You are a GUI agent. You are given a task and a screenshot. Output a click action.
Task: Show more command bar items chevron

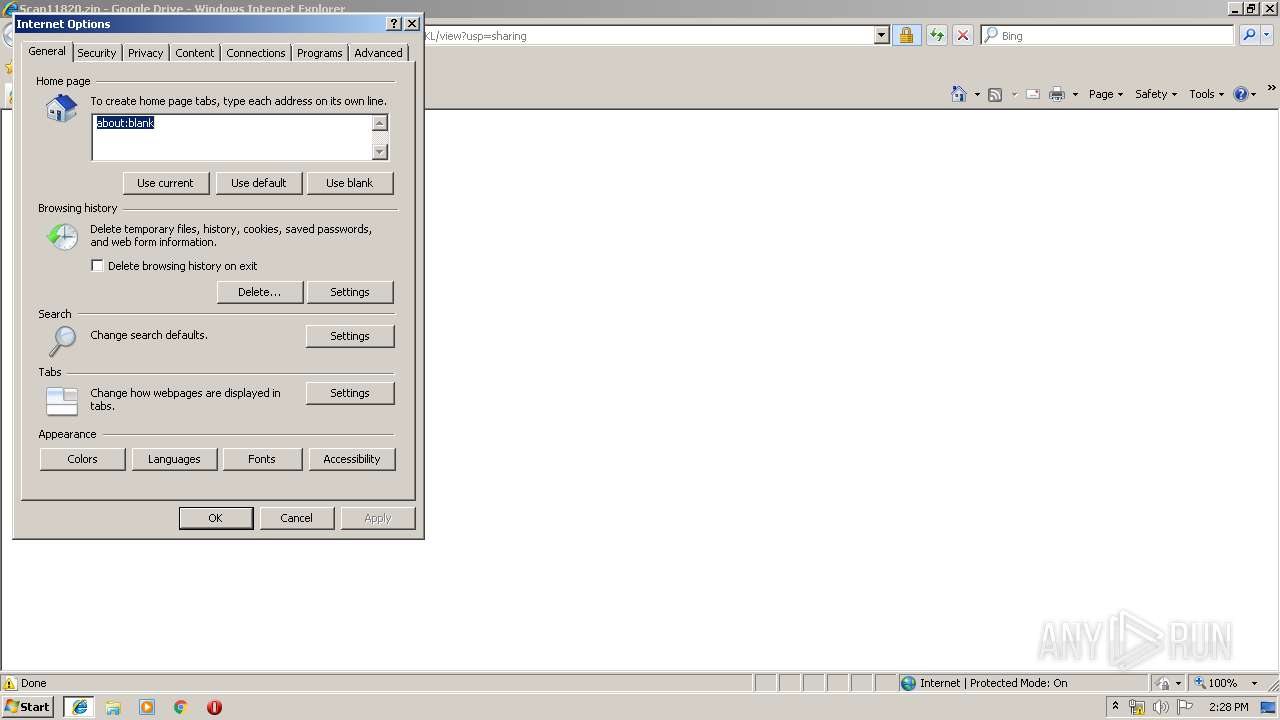pyautogui.click(x=1272, y=88)
